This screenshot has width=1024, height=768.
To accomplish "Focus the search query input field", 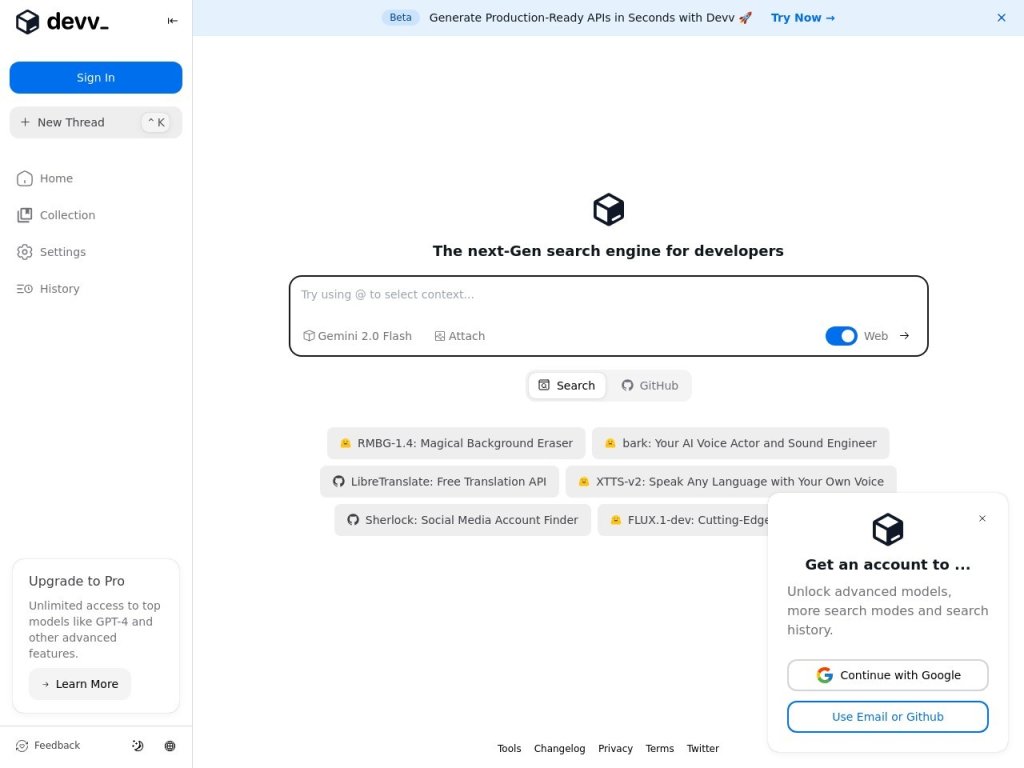I will pyautogui.click(x=609, y=295).
